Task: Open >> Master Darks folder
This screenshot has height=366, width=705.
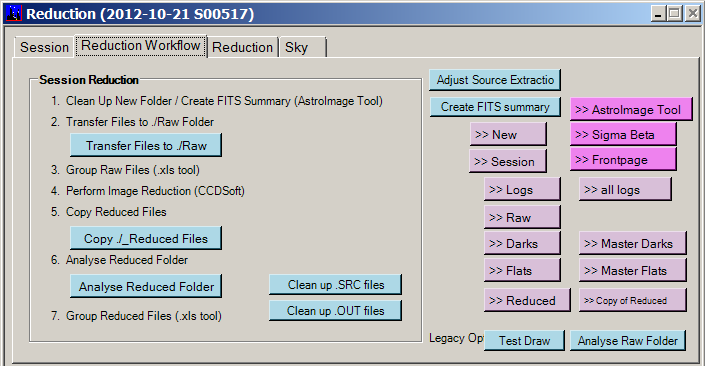Action: click(633, 243)
